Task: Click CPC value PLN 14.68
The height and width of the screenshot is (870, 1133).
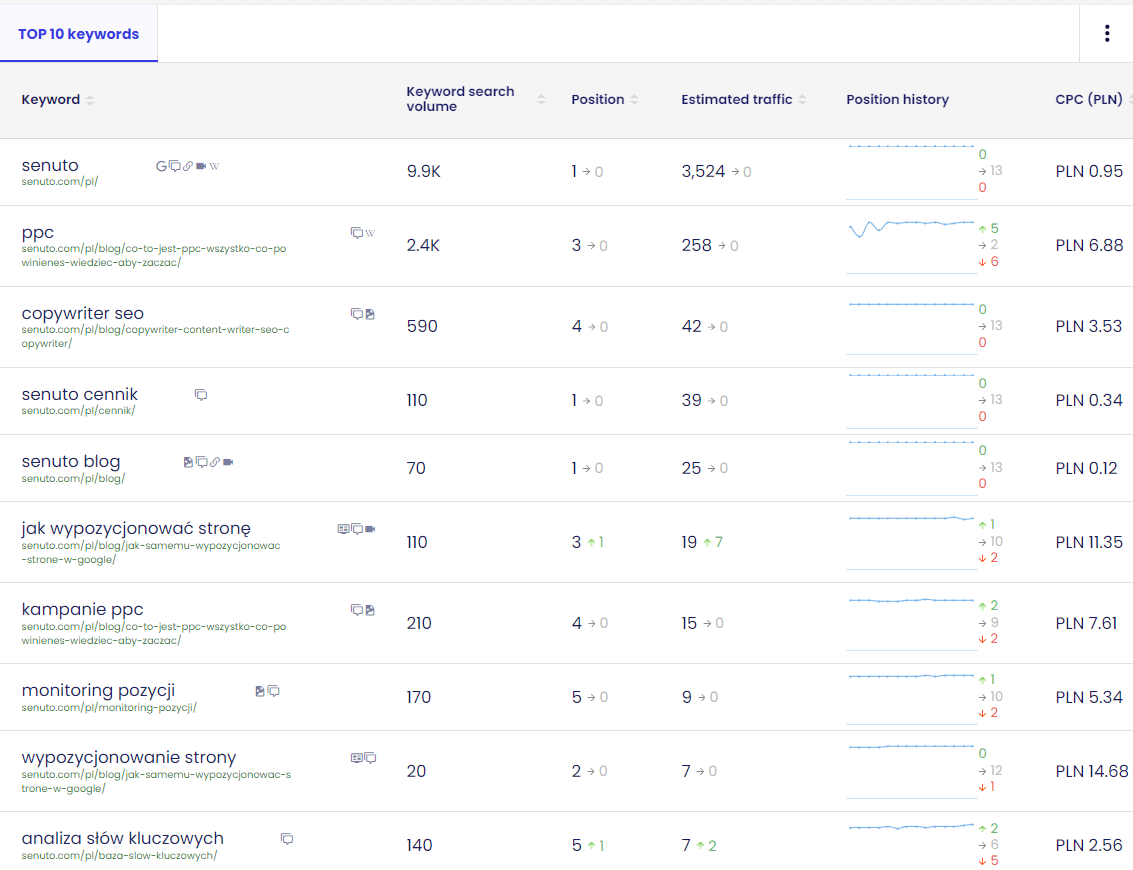Action: (1092, 772)
